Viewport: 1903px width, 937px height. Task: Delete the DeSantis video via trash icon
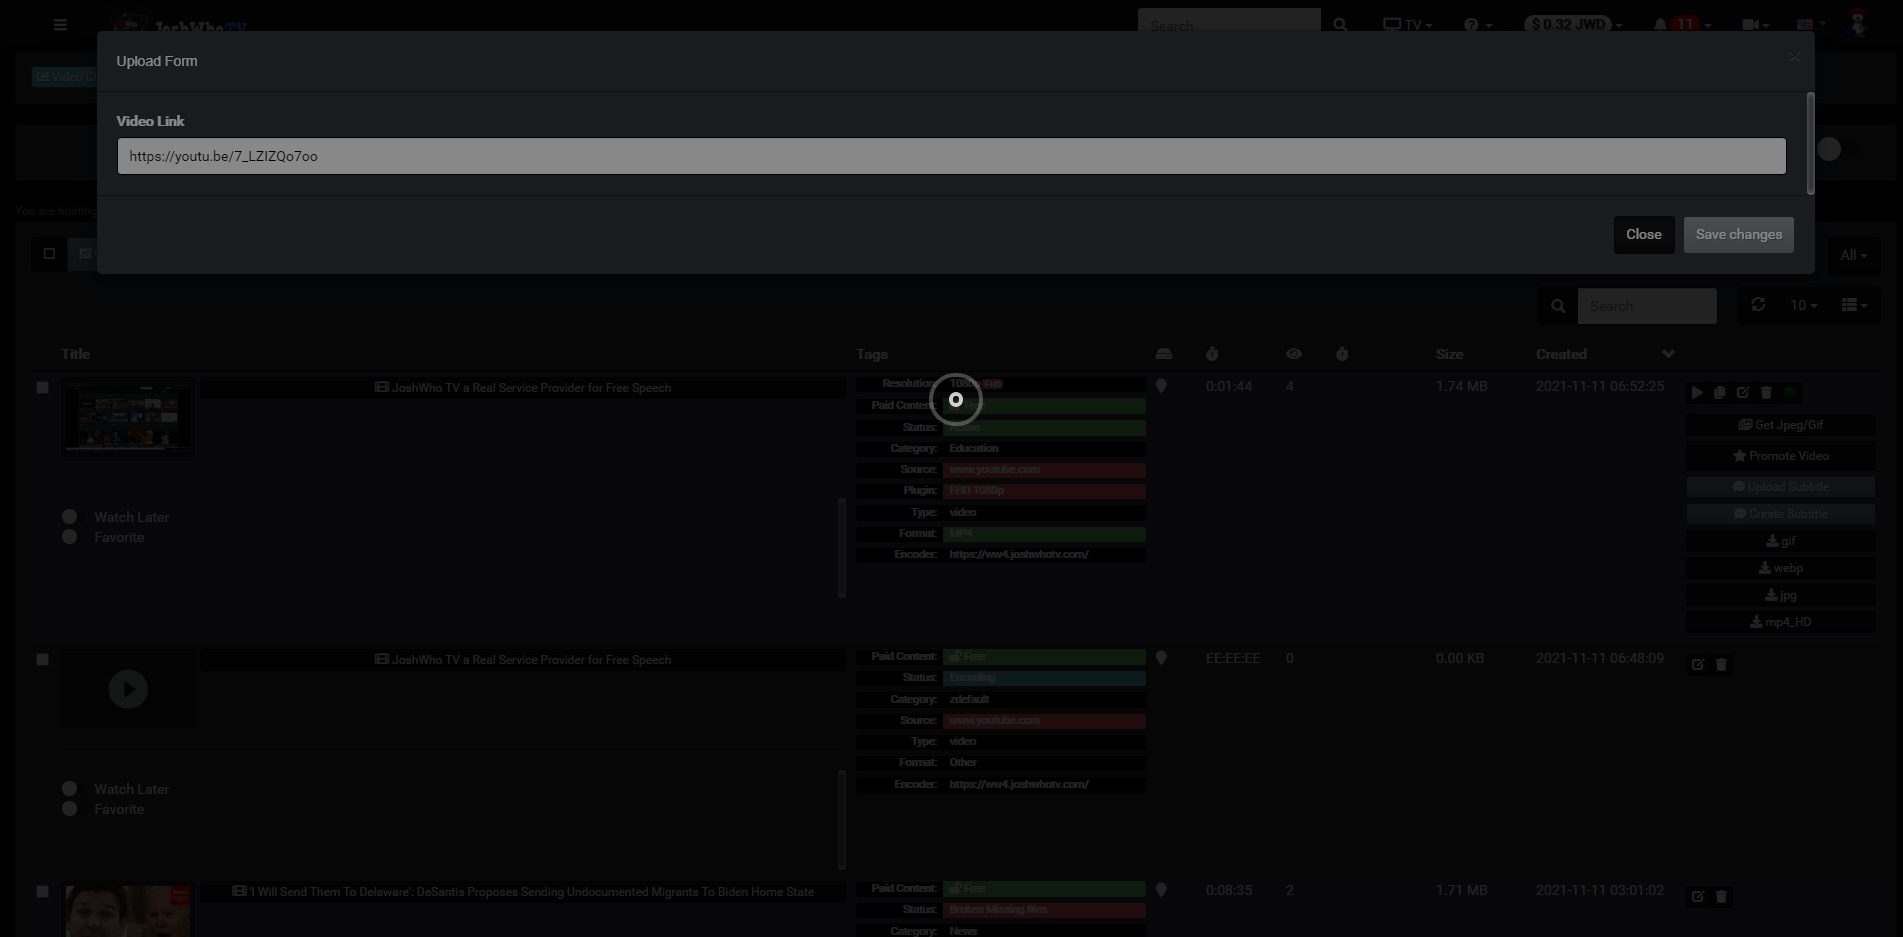(x=1721, y=896)
